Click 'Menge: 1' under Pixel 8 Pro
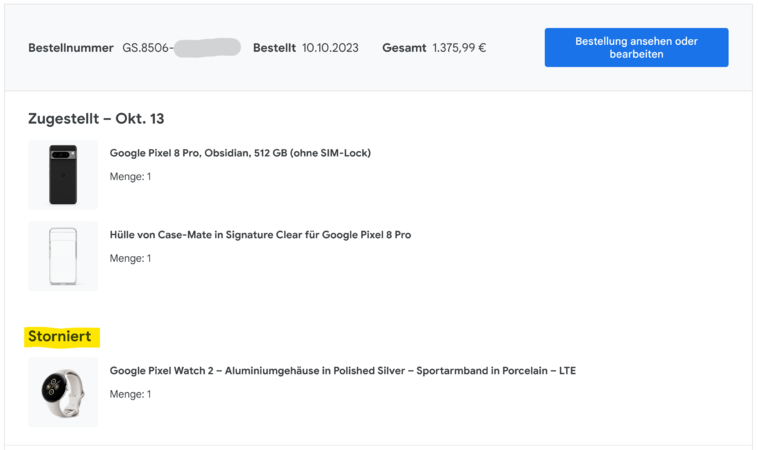This screenshot has width=758, height=450. pyautogui.click(x=130, y=176)
